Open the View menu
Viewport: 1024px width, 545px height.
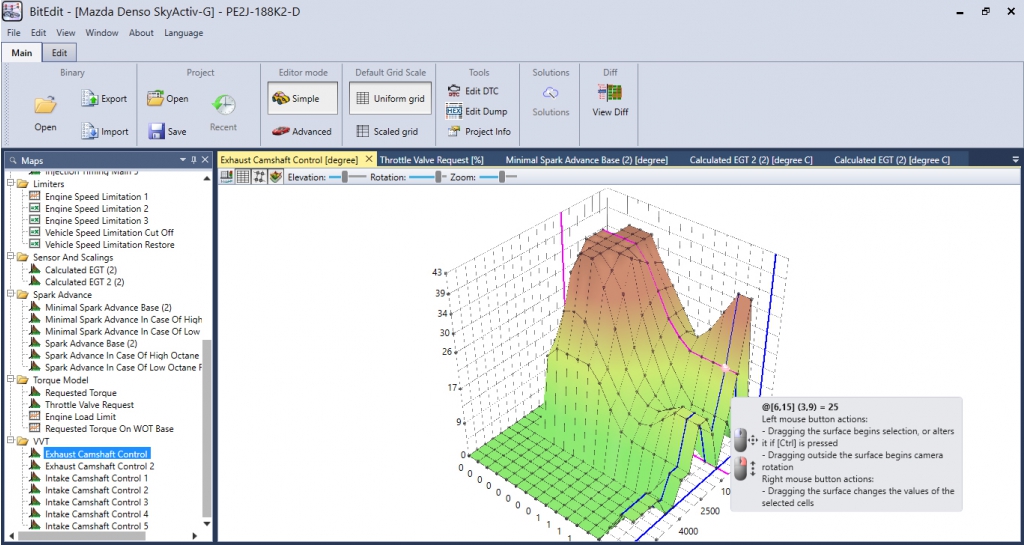pyautogui.click(x=66, y=33)
